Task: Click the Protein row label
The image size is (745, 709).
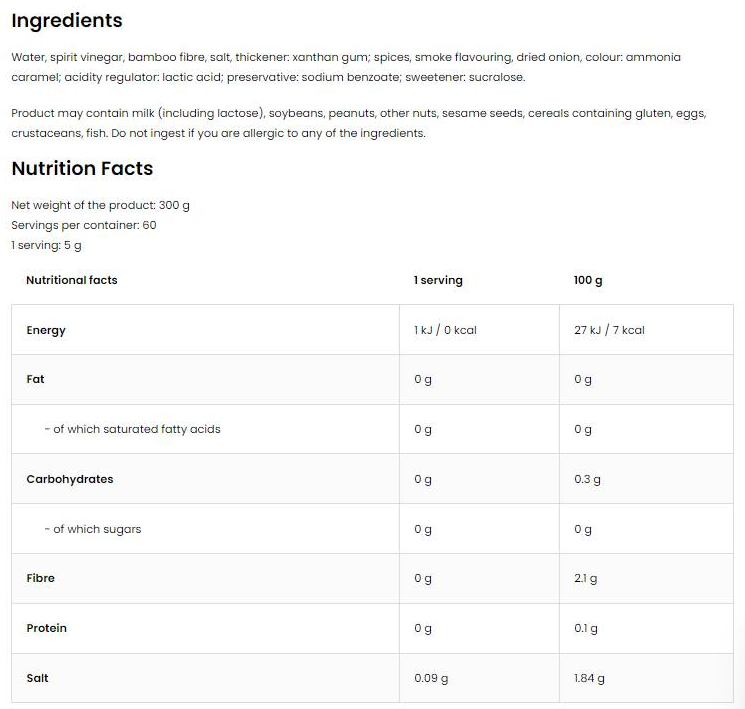Action: point(47,628)
